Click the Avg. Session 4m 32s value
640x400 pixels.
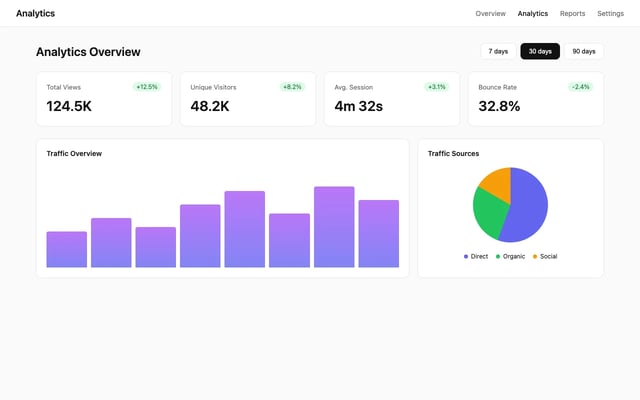(x=358, y=106)
